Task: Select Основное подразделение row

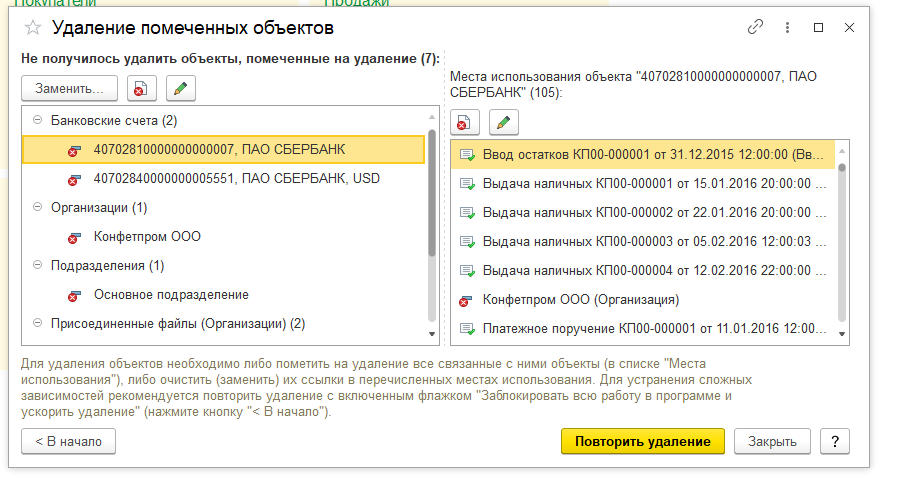Action: 224,295
